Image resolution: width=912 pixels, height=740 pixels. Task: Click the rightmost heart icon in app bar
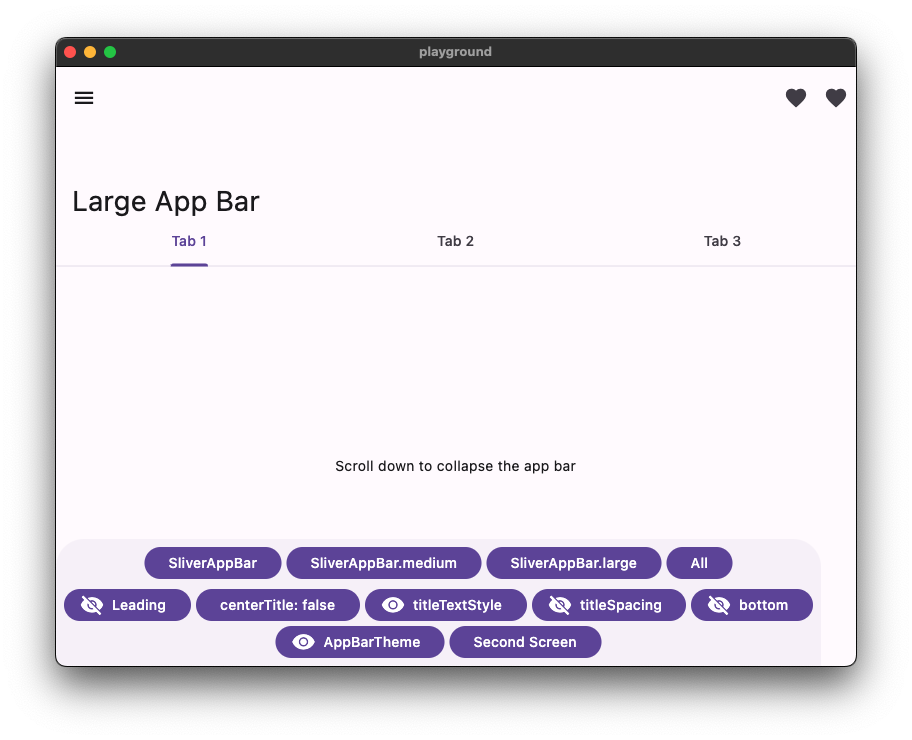836,98
